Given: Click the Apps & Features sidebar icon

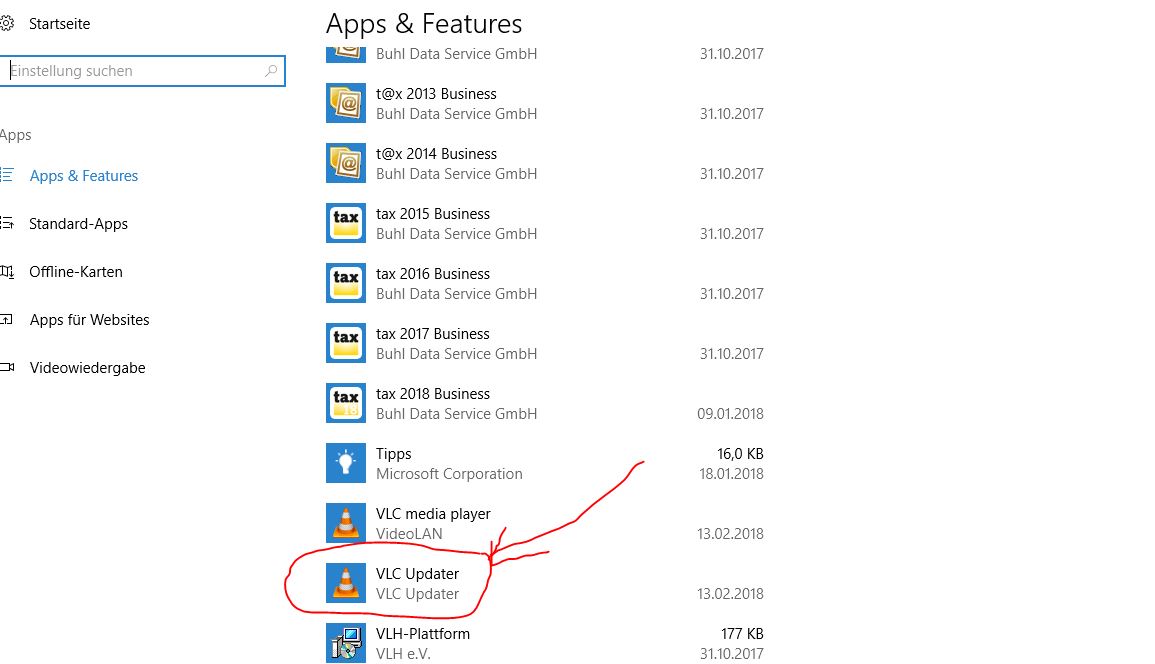Looking at the screenshot, I should (x=7, y=175).
